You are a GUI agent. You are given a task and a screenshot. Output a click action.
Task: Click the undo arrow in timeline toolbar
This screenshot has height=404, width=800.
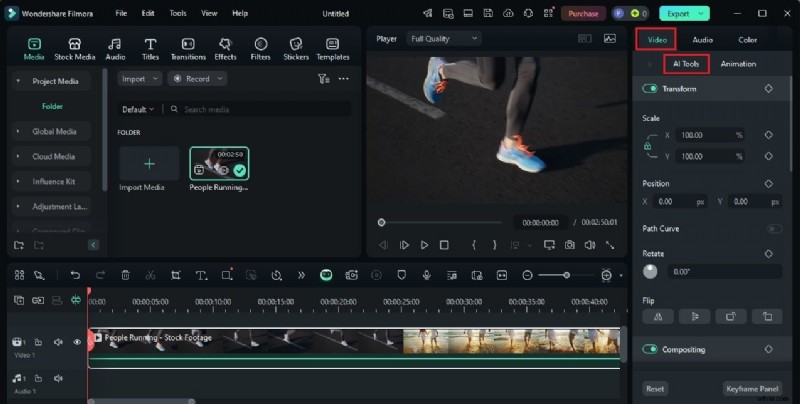click(75, 275)
